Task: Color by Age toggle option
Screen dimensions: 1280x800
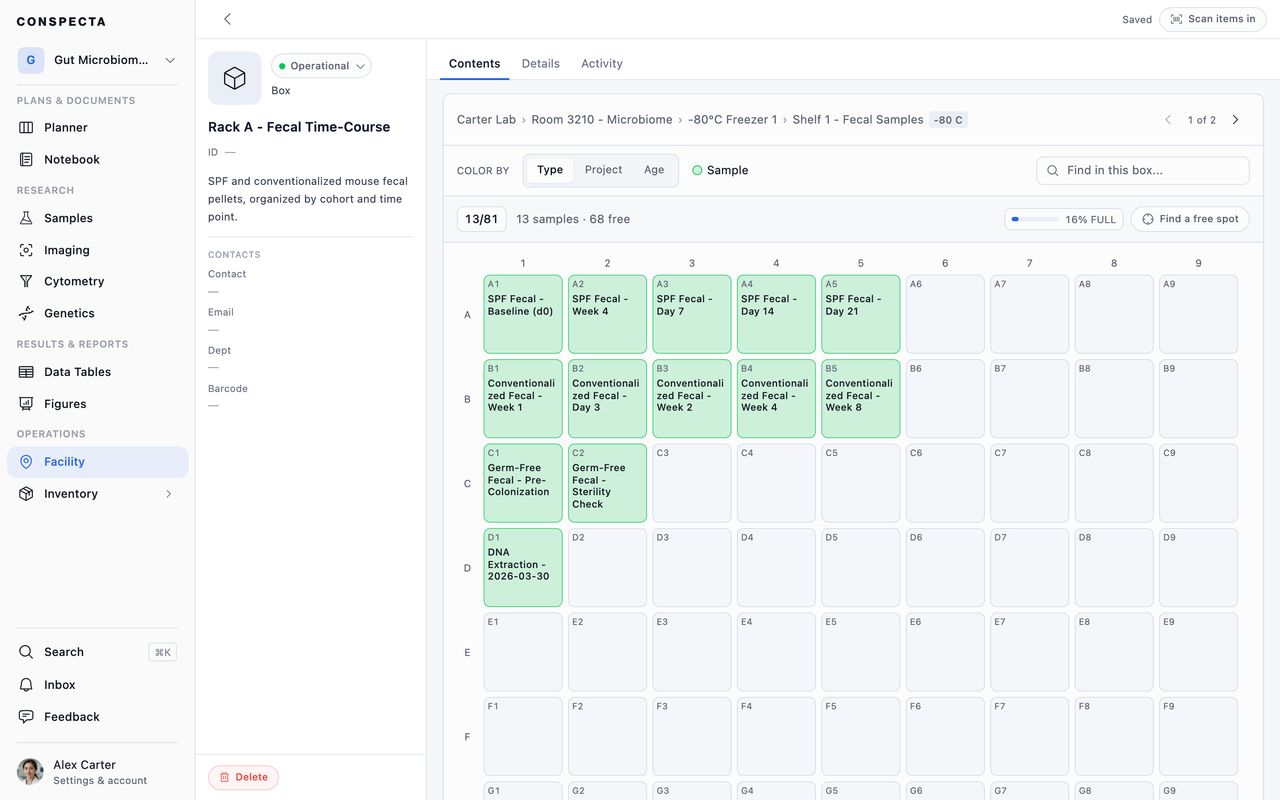Action: click(654, 170)
